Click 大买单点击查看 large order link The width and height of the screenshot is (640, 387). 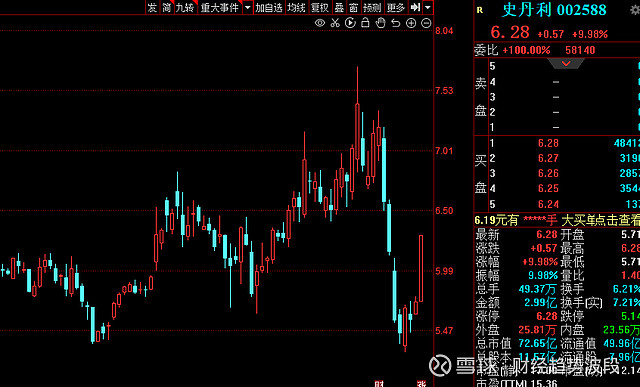pos(600,221)
